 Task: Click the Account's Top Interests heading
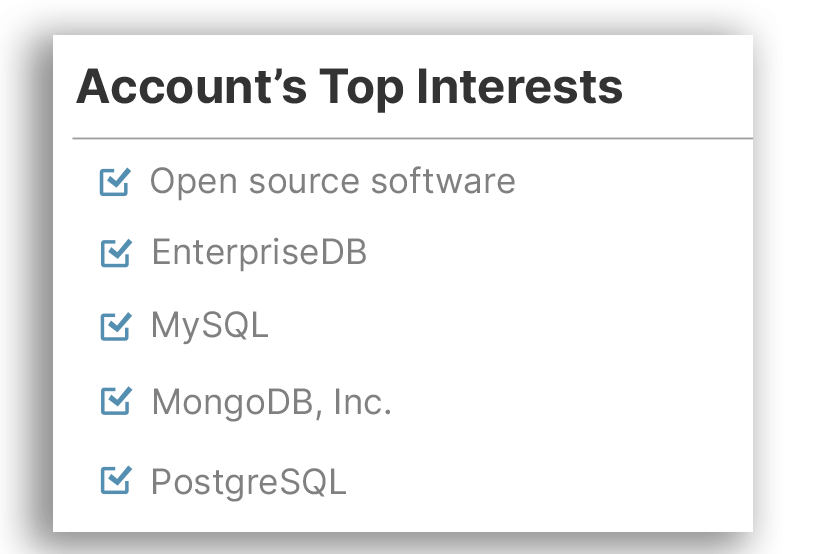350,87
